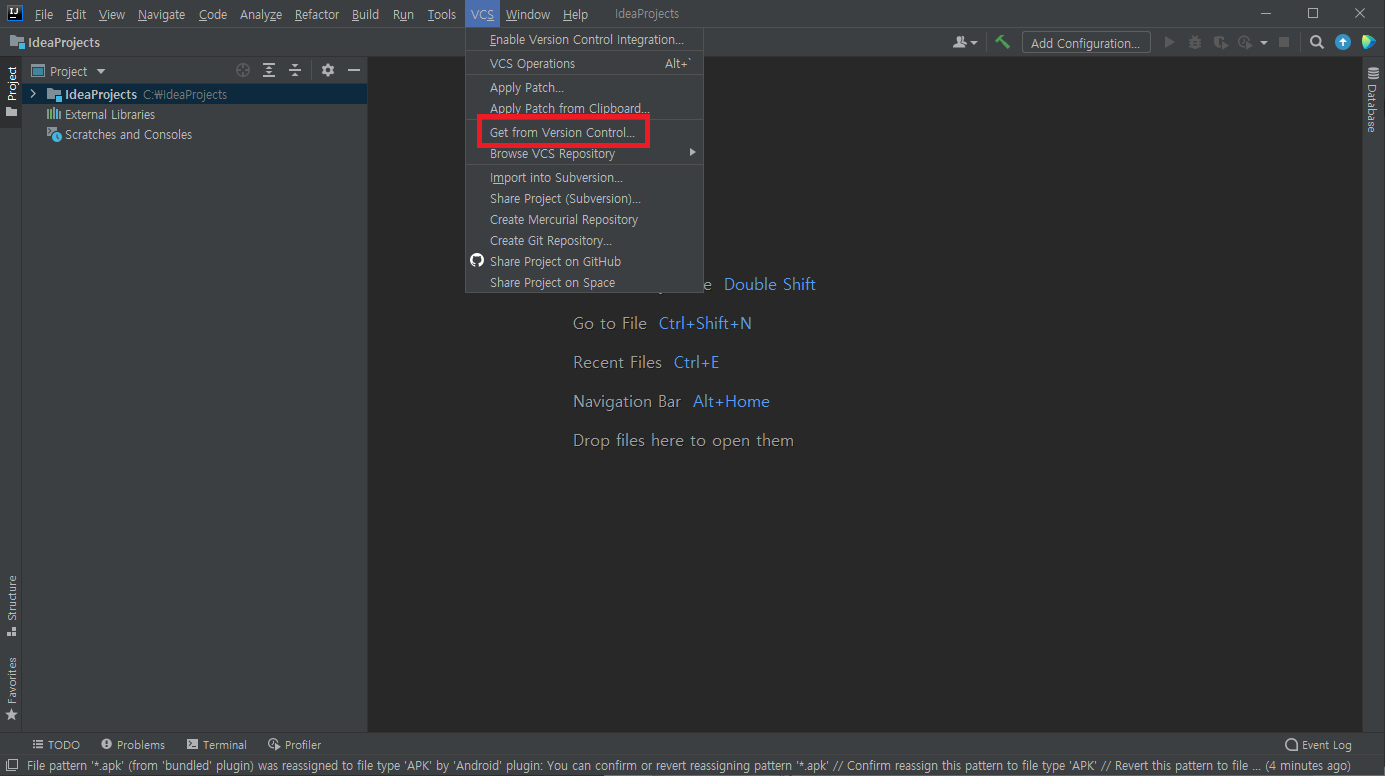Toggle the Favorites side tab
This screenshot has width=1385, height=776.
(x=11, y=689)
